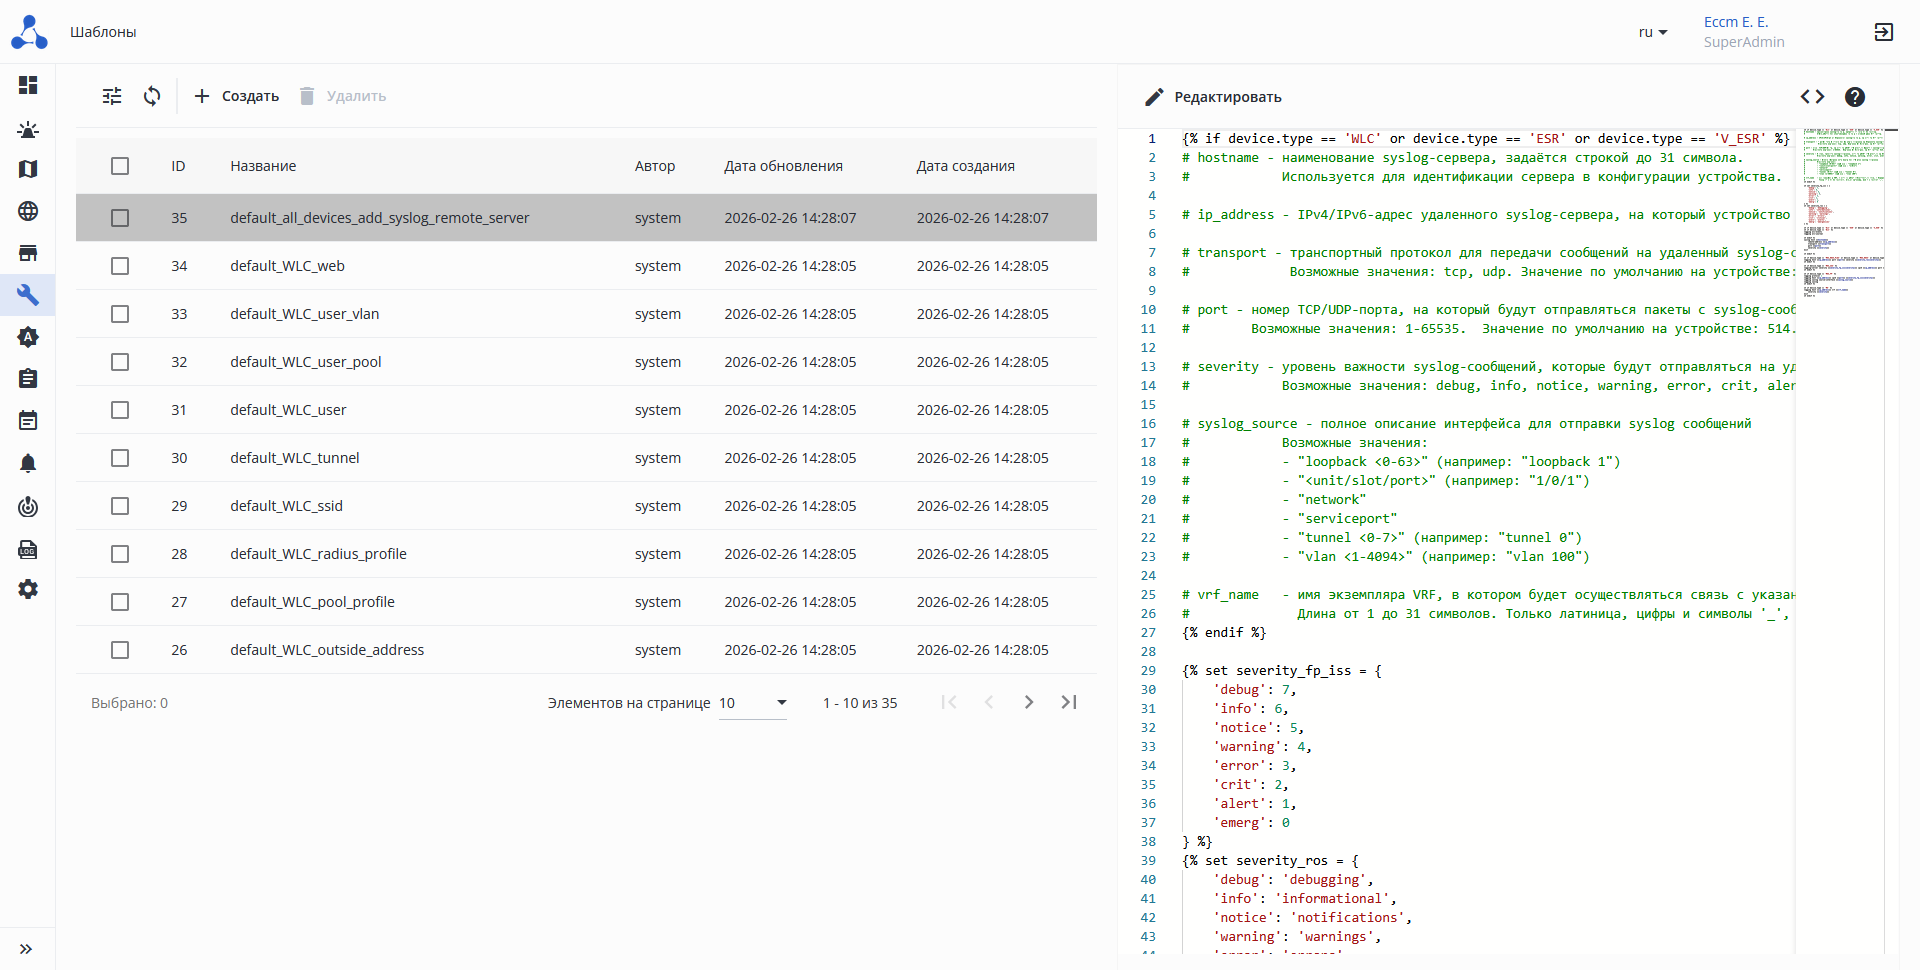1920x970 pixels.
Task: Sort table by Название column
Action: pyautogui.click(x=263, y=166)
